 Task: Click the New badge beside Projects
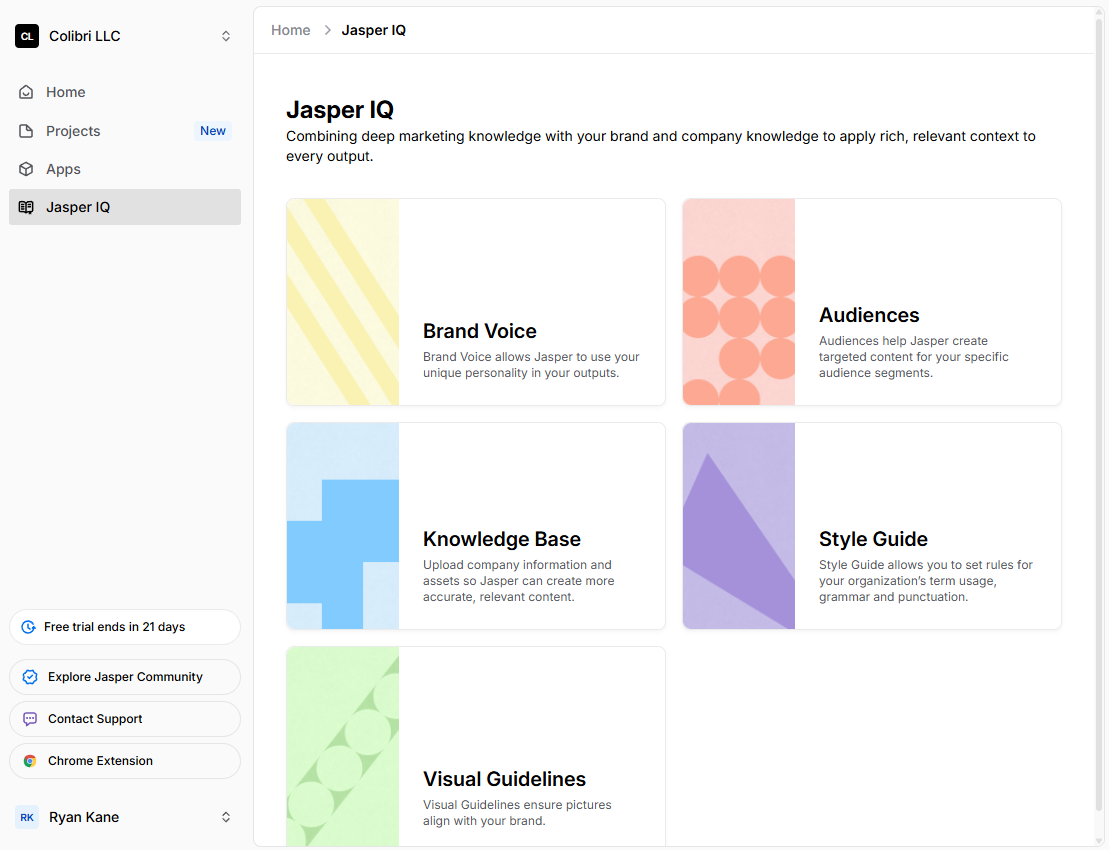[213, 131]
